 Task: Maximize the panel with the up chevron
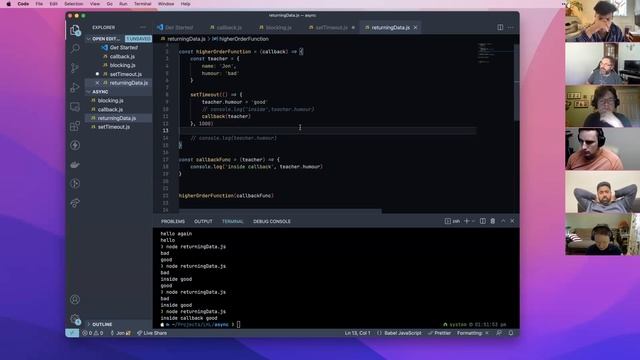click(x=503, y=221)
